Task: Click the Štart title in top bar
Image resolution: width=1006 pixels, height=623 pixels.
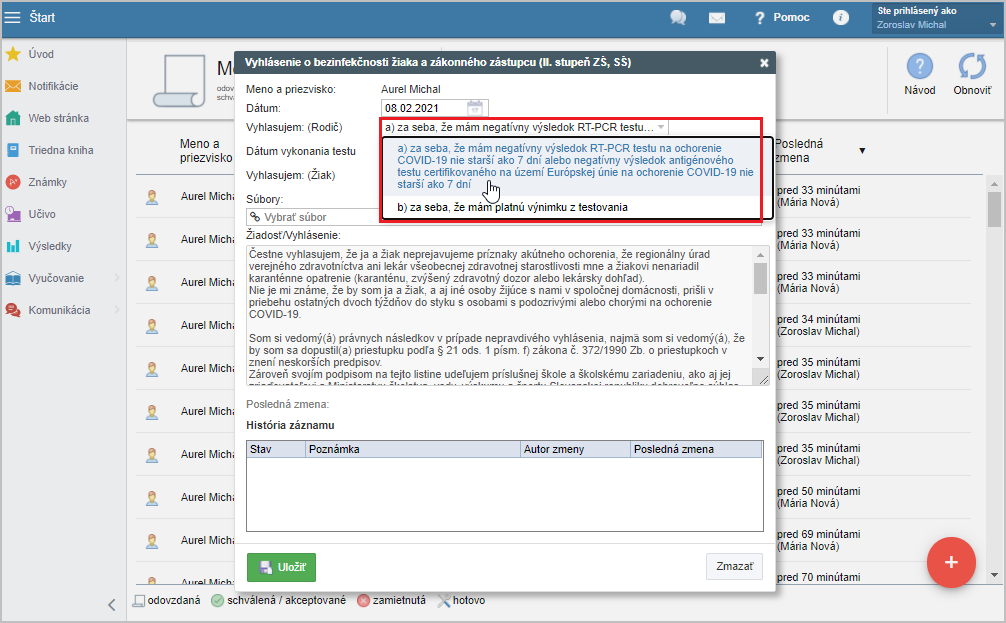Action: (42, 17)
